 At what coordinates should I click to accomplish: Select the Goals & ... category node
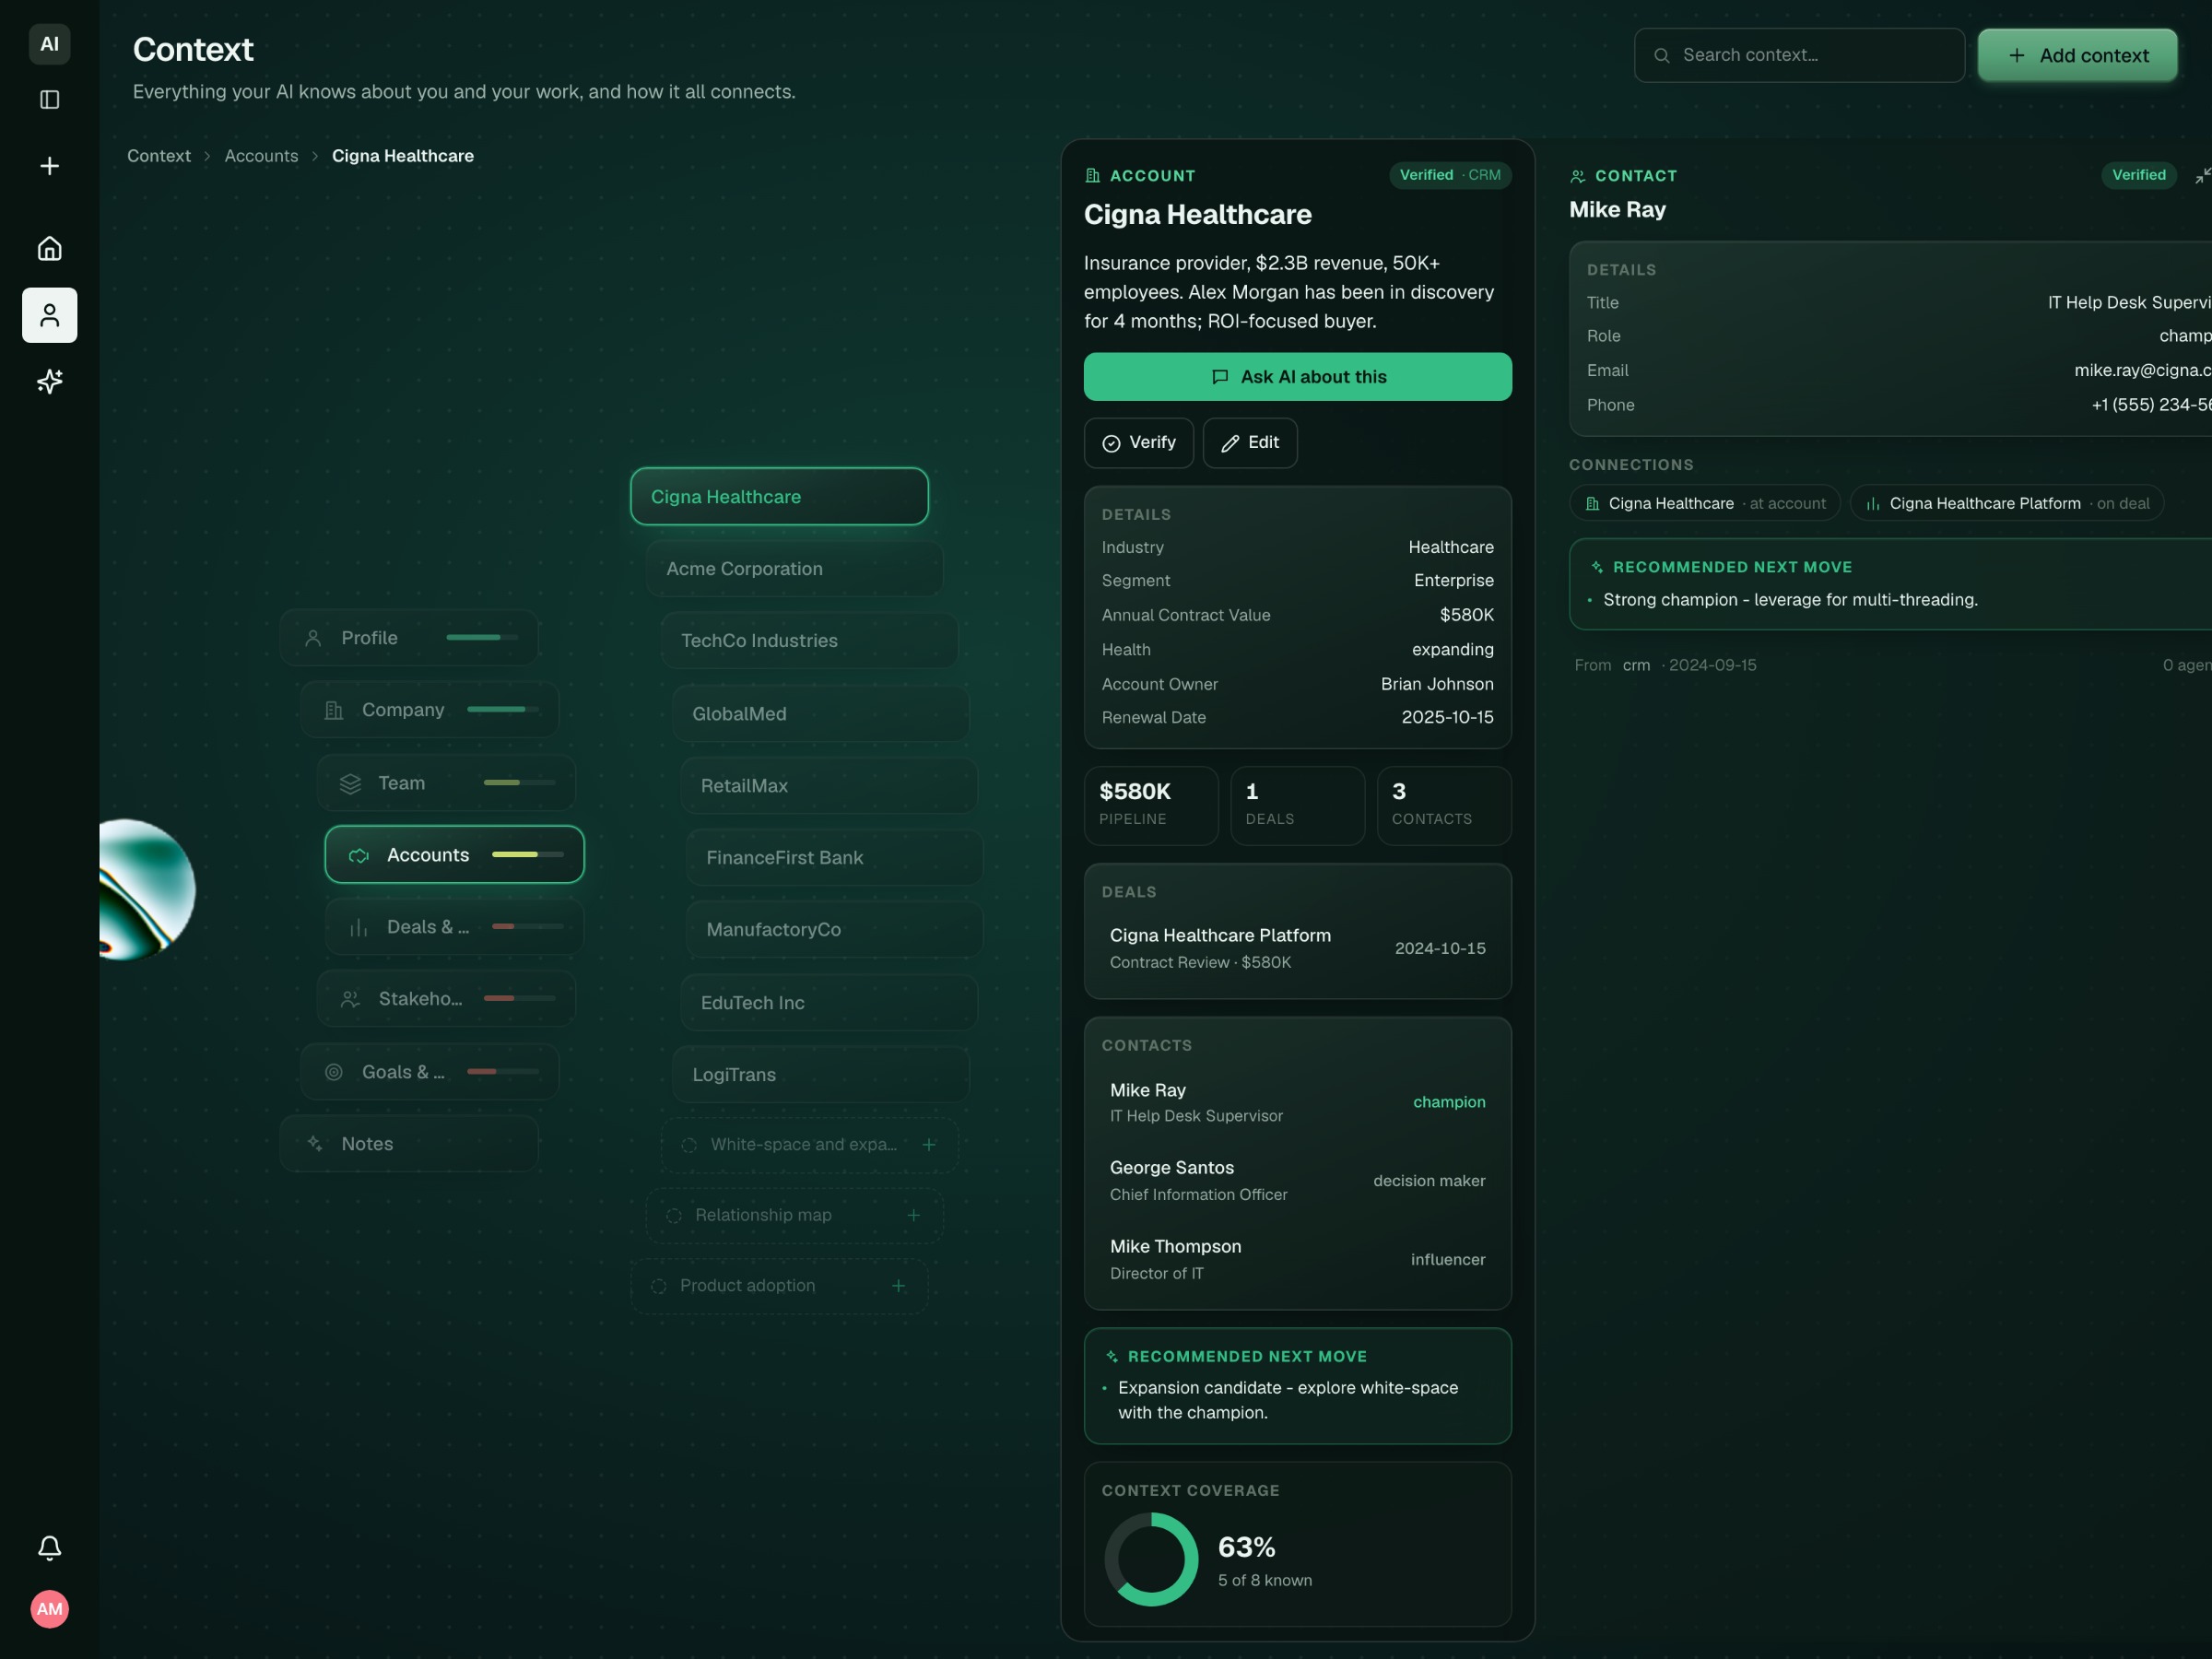pos(429,1072)
